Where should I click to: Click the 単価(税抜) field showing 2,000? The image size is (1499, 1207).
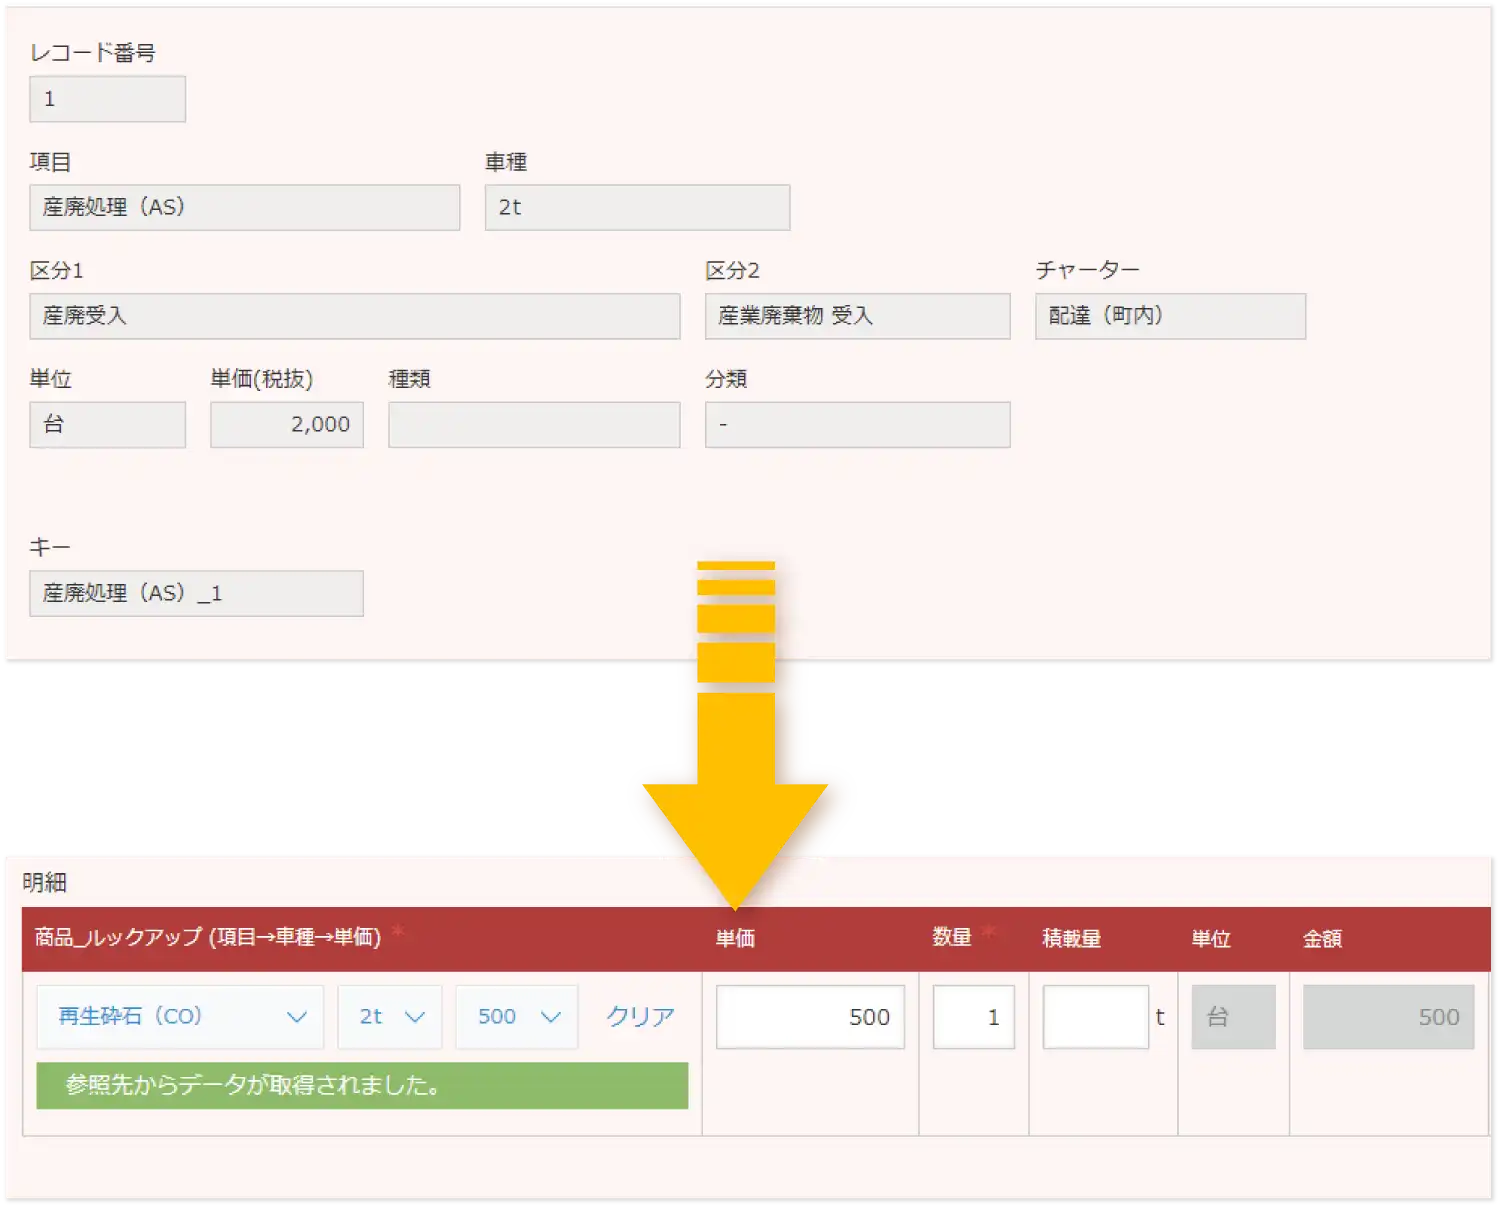click(x=286, y=425)
